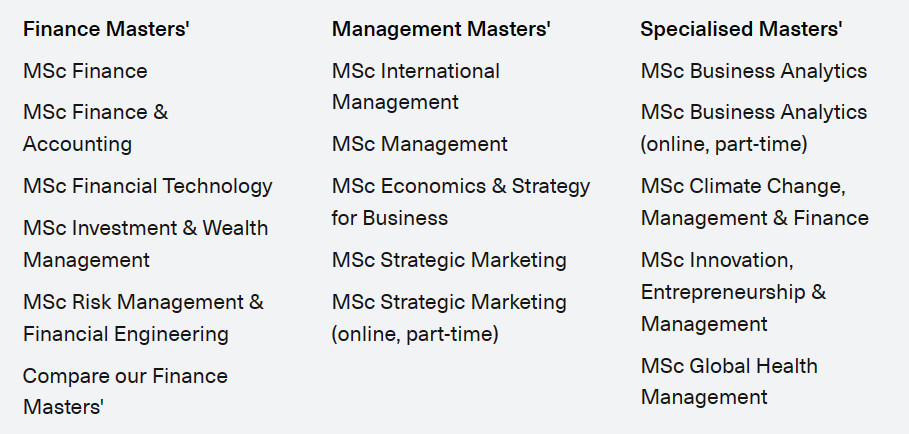909x434 pixels.
Task: Select MSc Strategic Marketing (online, part-time)
Action: (x=449, y=318)
